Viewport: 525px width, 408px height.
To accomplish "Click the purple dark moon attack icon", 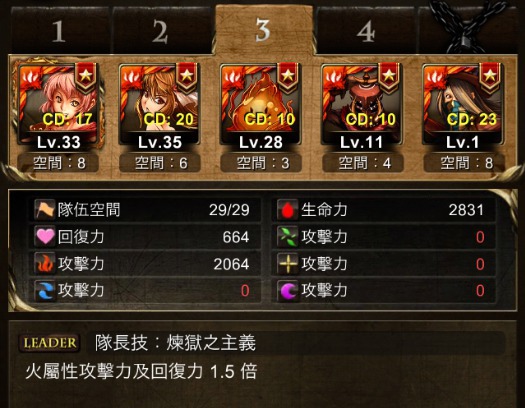I will 288,290.
